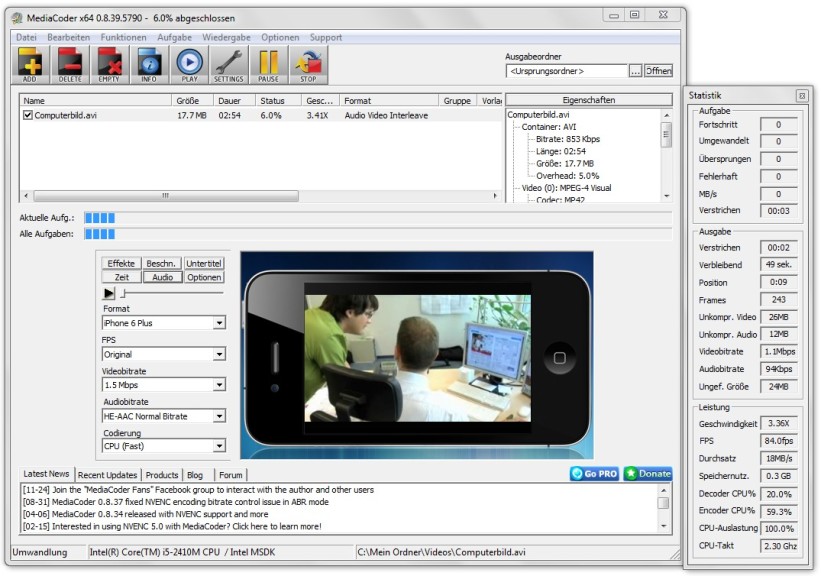Click the news list vertical scrollbar
Image resolution: width=821 pixels, height=576 pixels.
click(663, 508)
